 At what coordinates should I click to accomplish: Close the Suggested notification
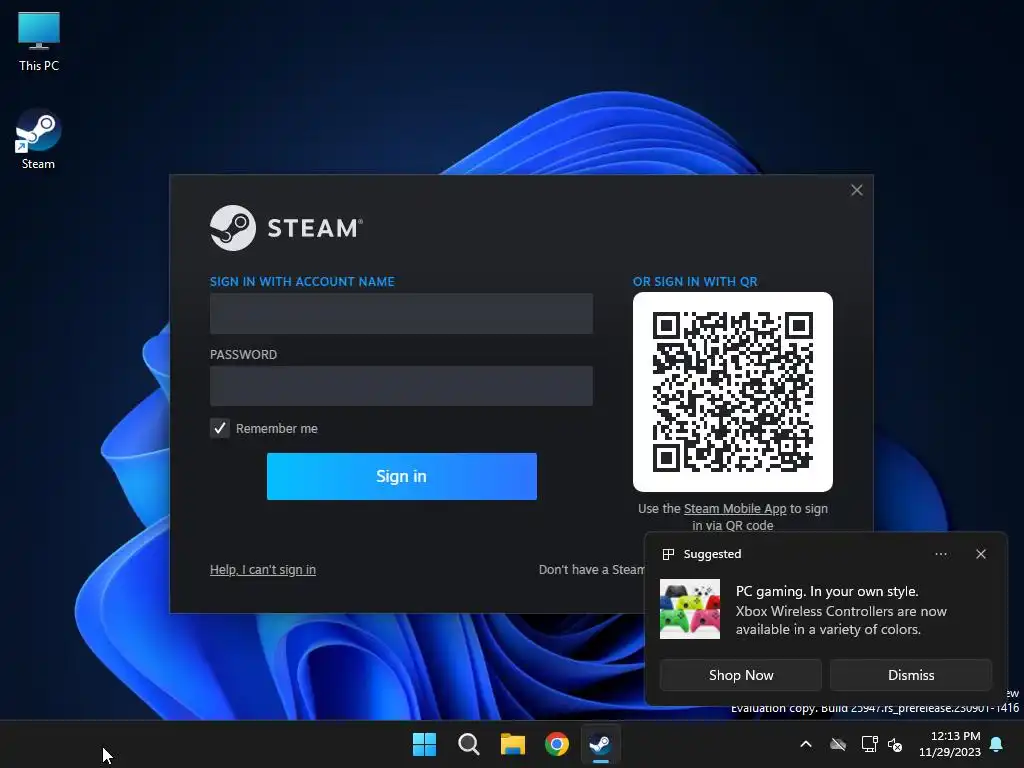(981, 554)
